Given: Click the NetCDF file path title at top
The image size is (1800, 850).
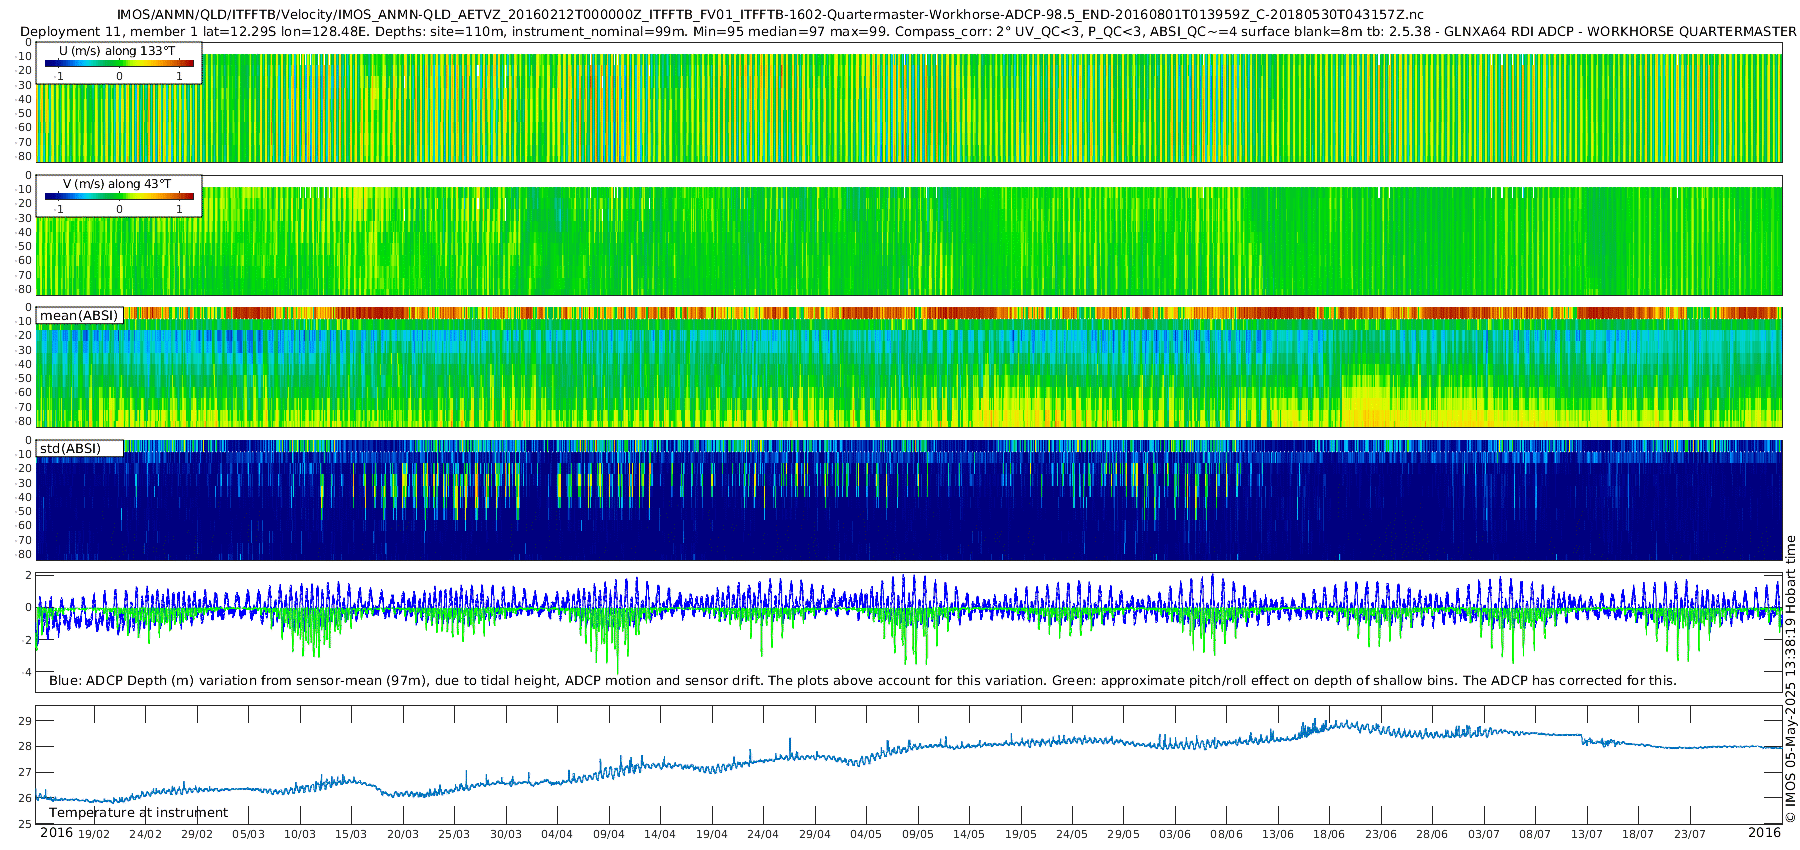Looking at the screenshot, I should pyautogui.click(x=770, y=15).
